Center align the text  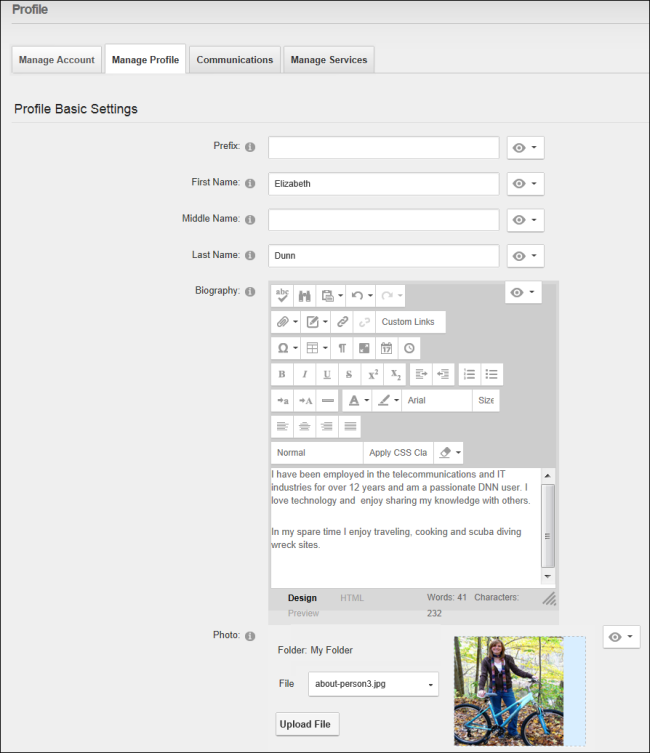304,426
